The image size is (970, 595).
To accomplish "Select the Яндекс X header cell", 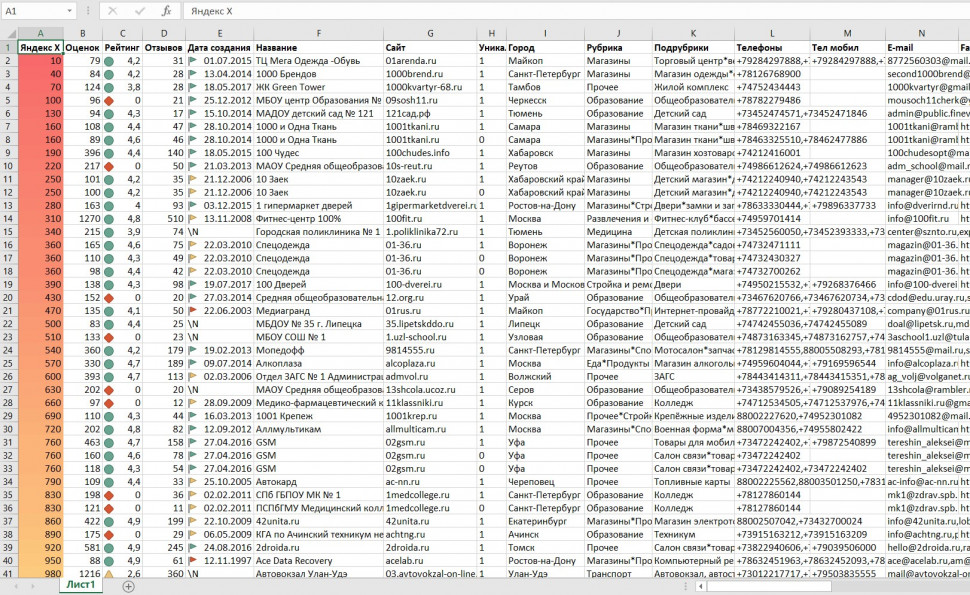I will pyautogui.click(x=40, y=47).
